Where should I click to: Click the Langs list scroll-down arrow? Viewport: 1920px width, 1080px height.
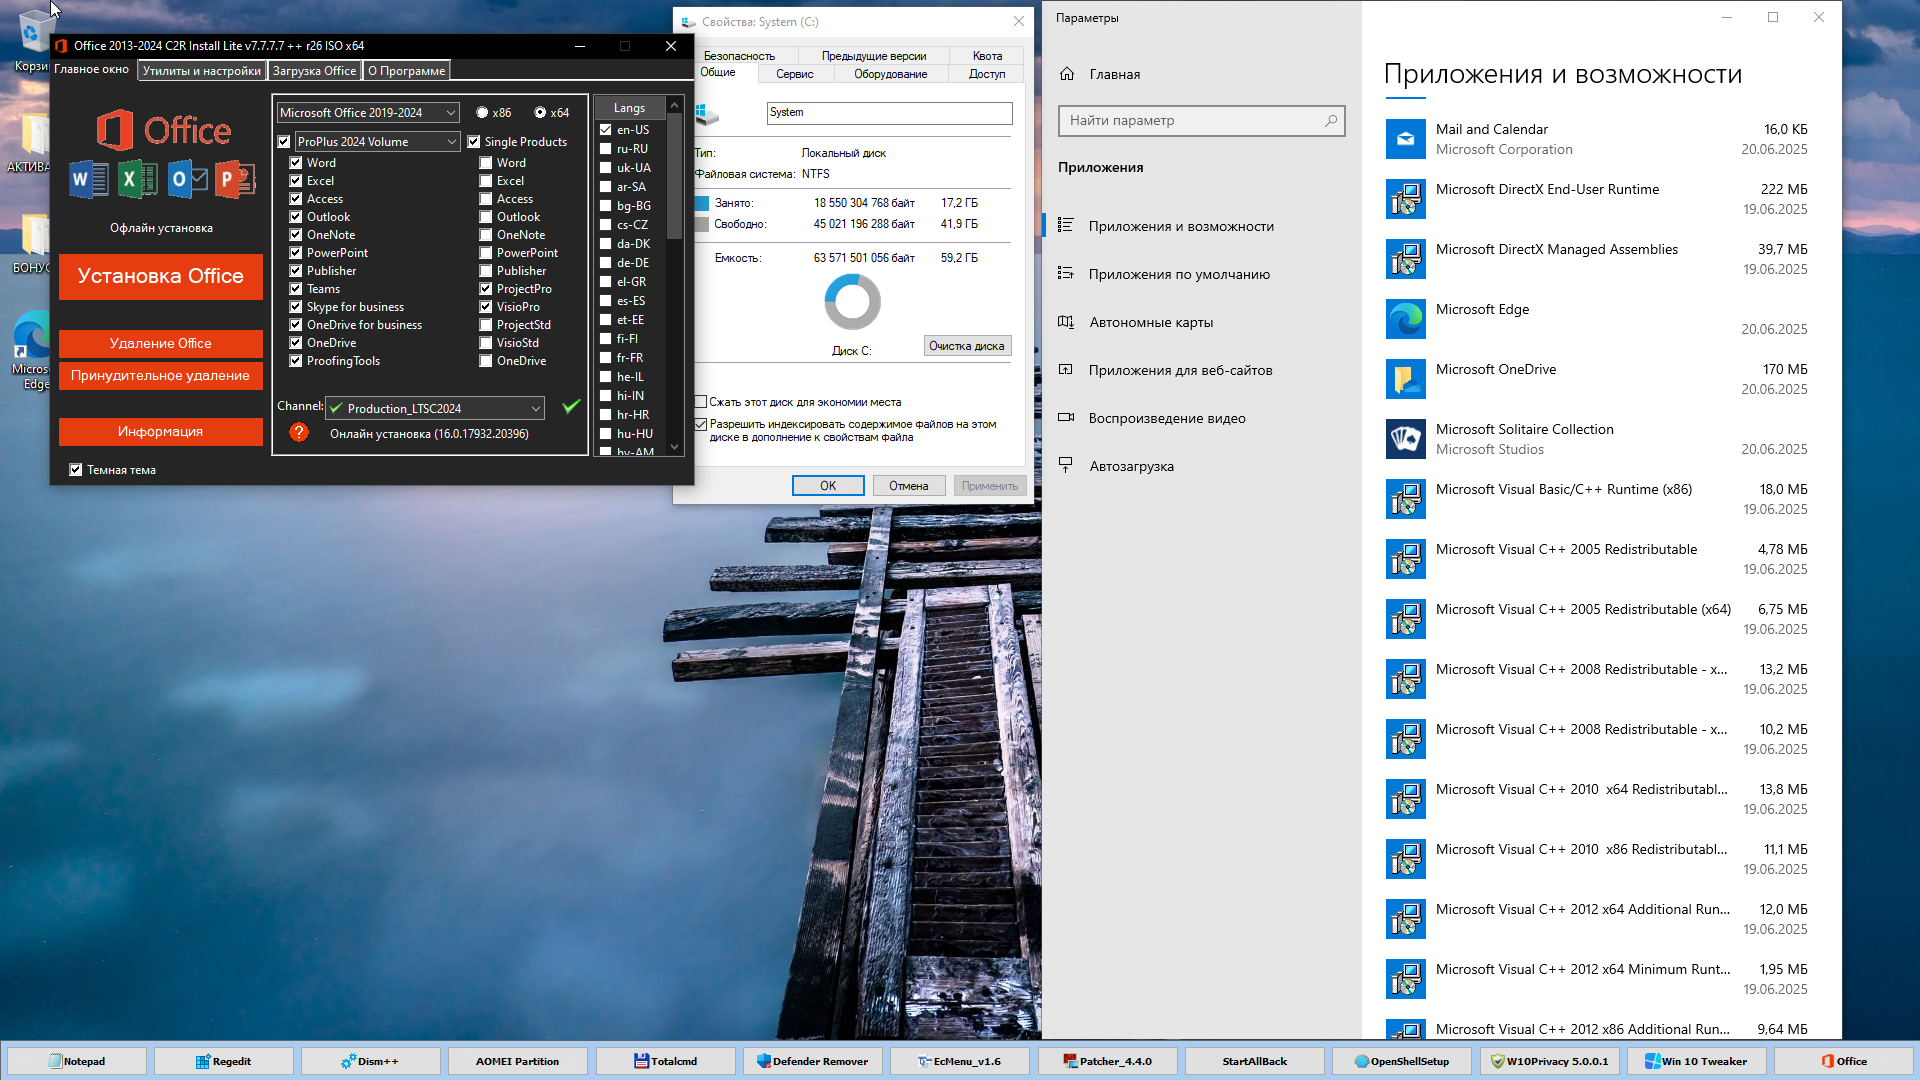674,447
